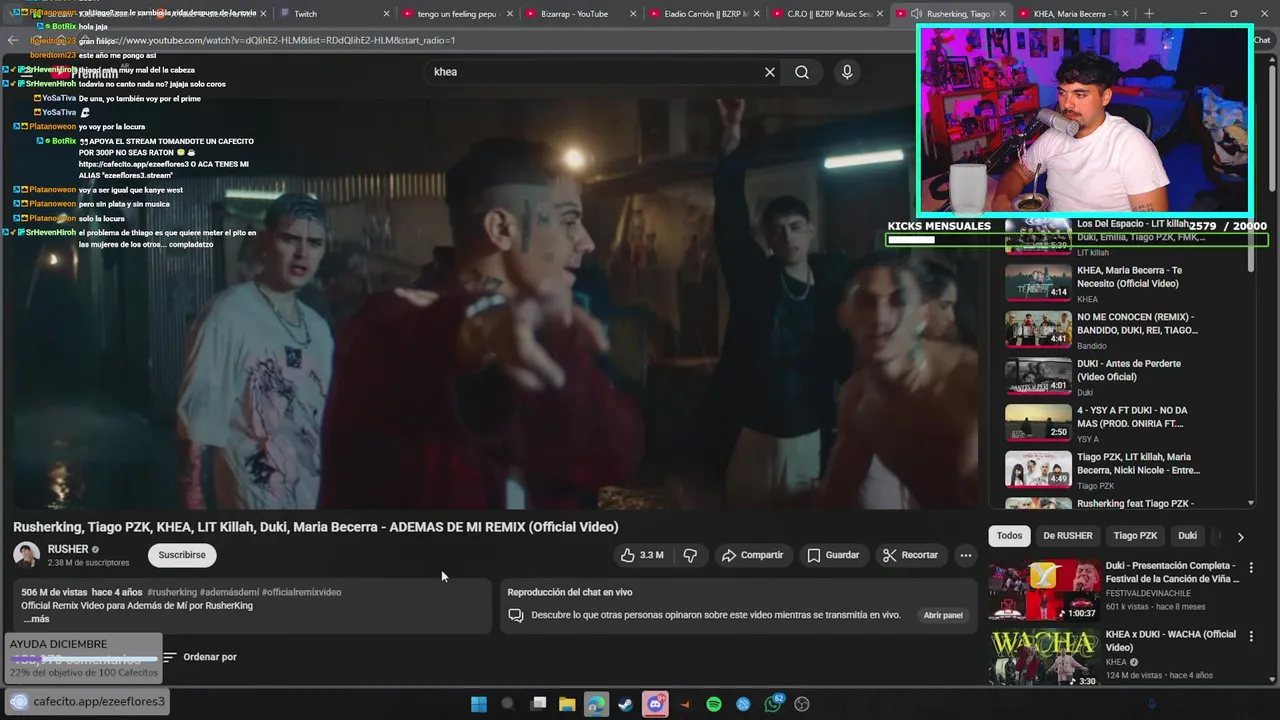The image size is (1280, 720).
Task: Show more filter chips with right chevron
Action: [x=1241, y=537]
